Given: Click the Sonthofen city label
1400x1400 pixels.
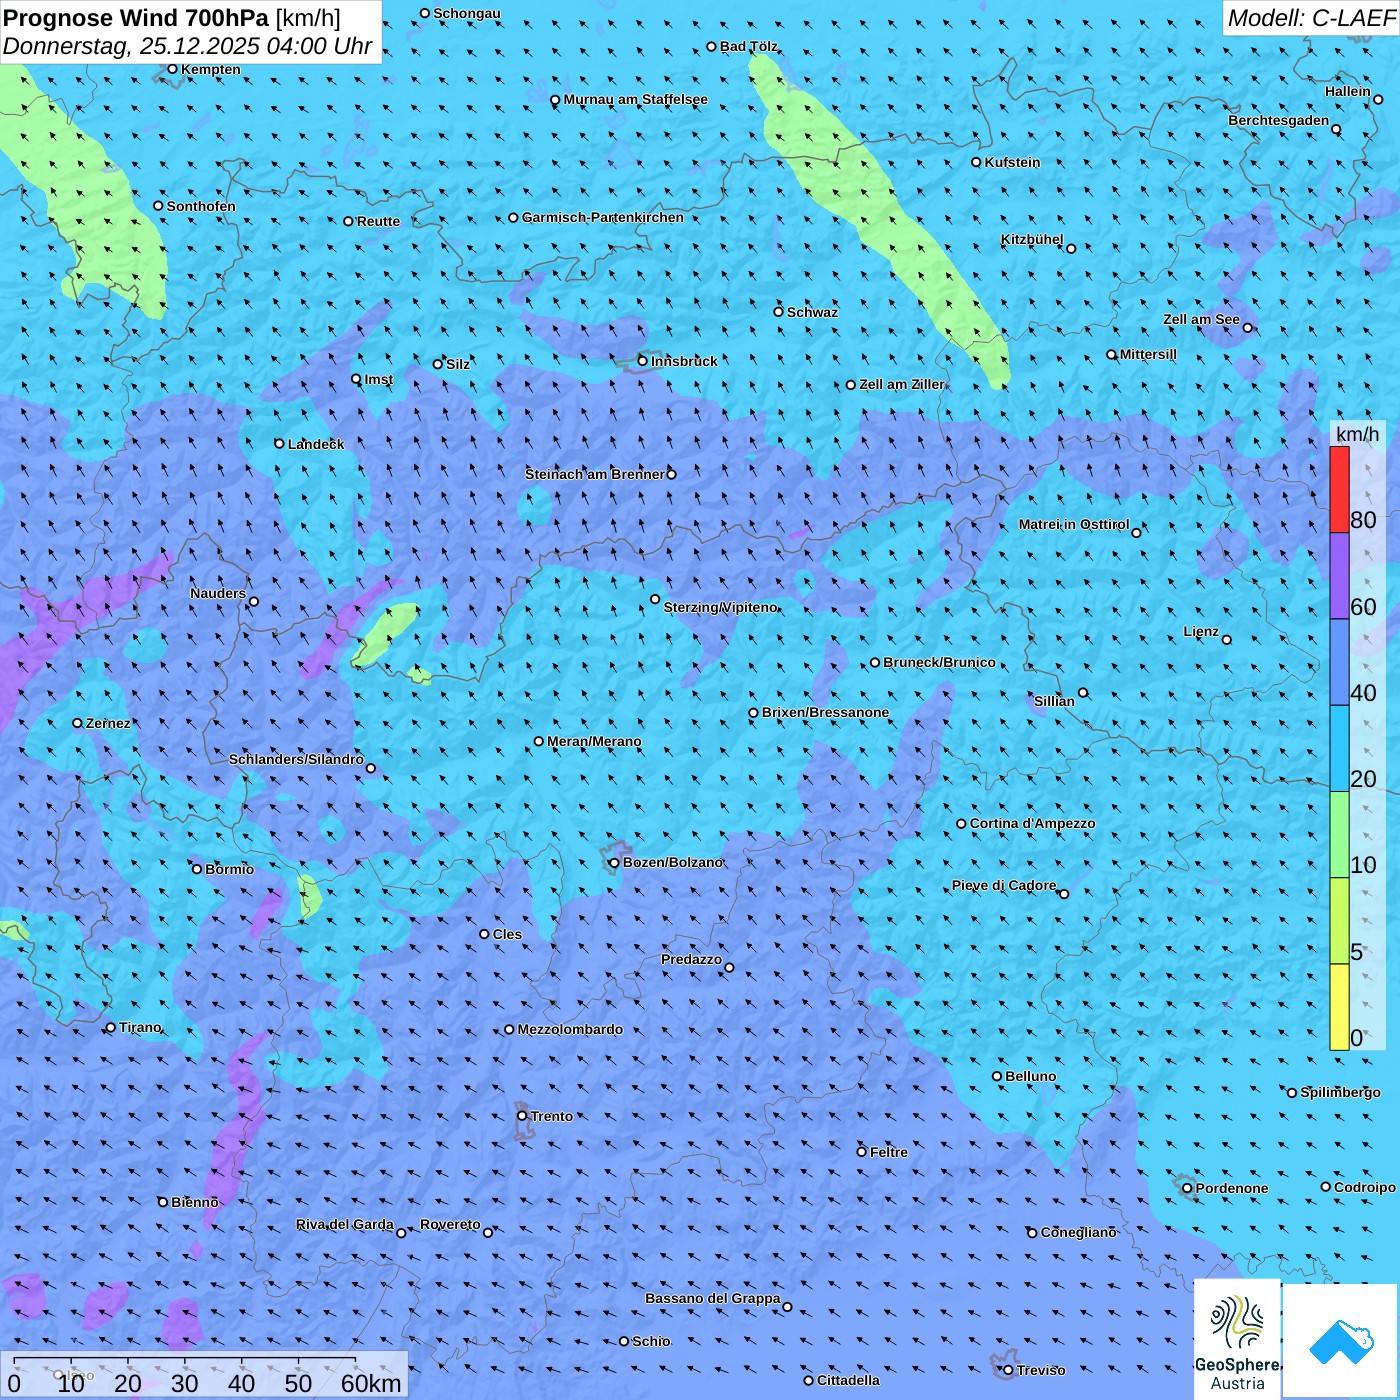Looking at the screenshot, I should tap(201, 206).
